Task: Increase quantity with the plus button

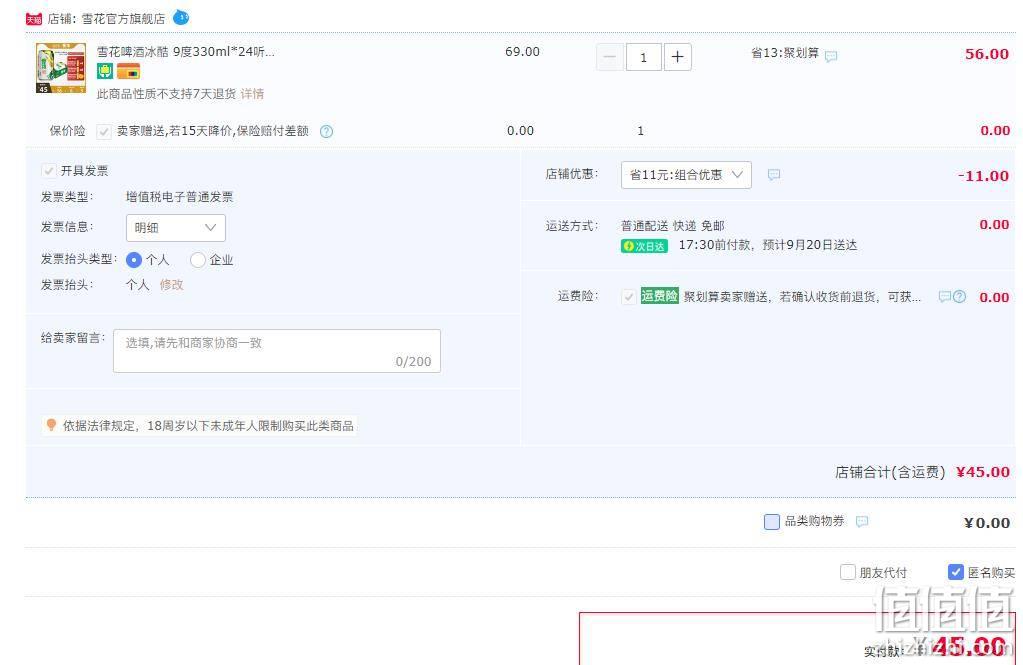Action: tap(678, 57)
